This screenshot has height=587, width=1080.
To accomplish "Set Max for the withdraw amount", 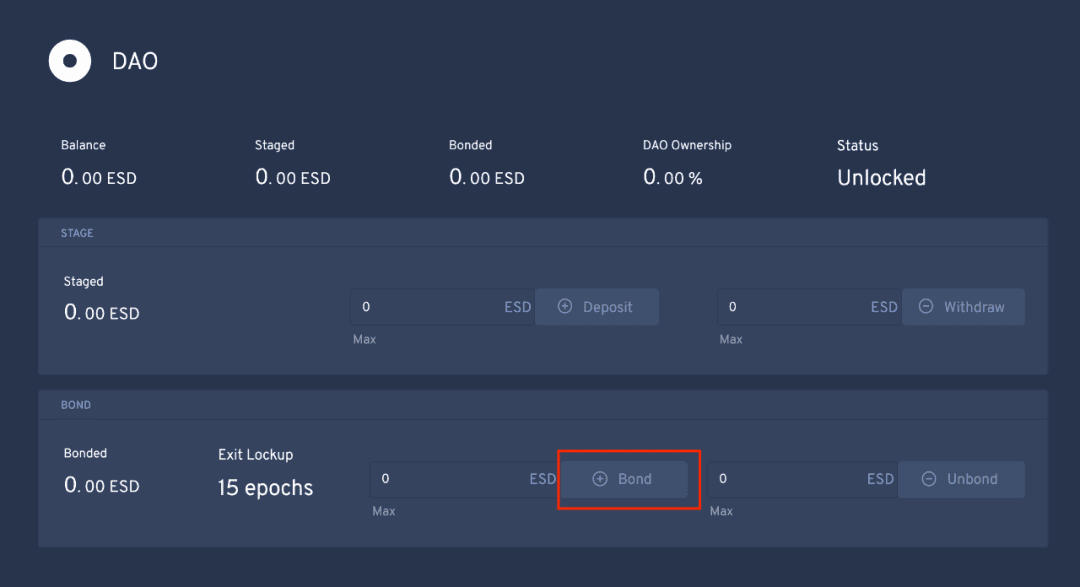I will point(731,340).
